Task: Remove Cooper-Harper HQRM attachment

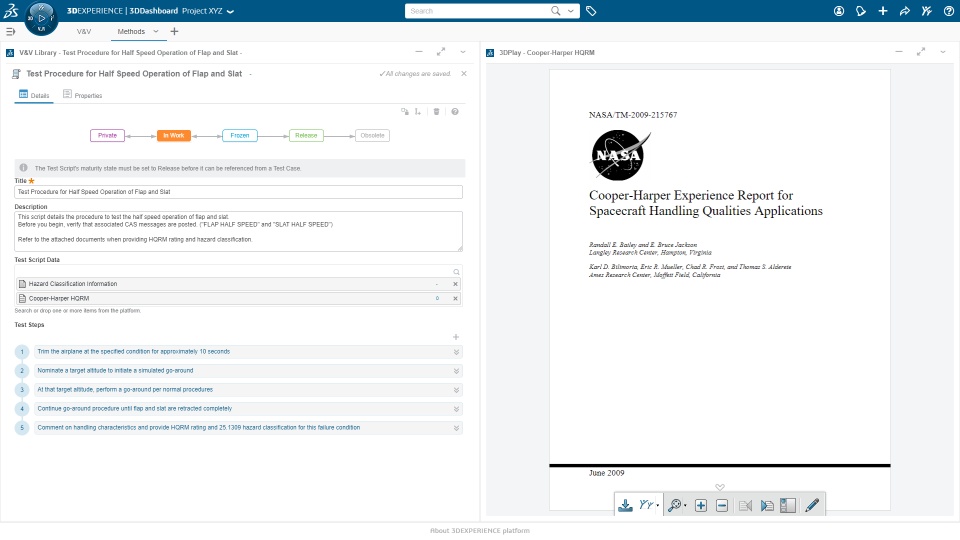Action: pos(456,298)
